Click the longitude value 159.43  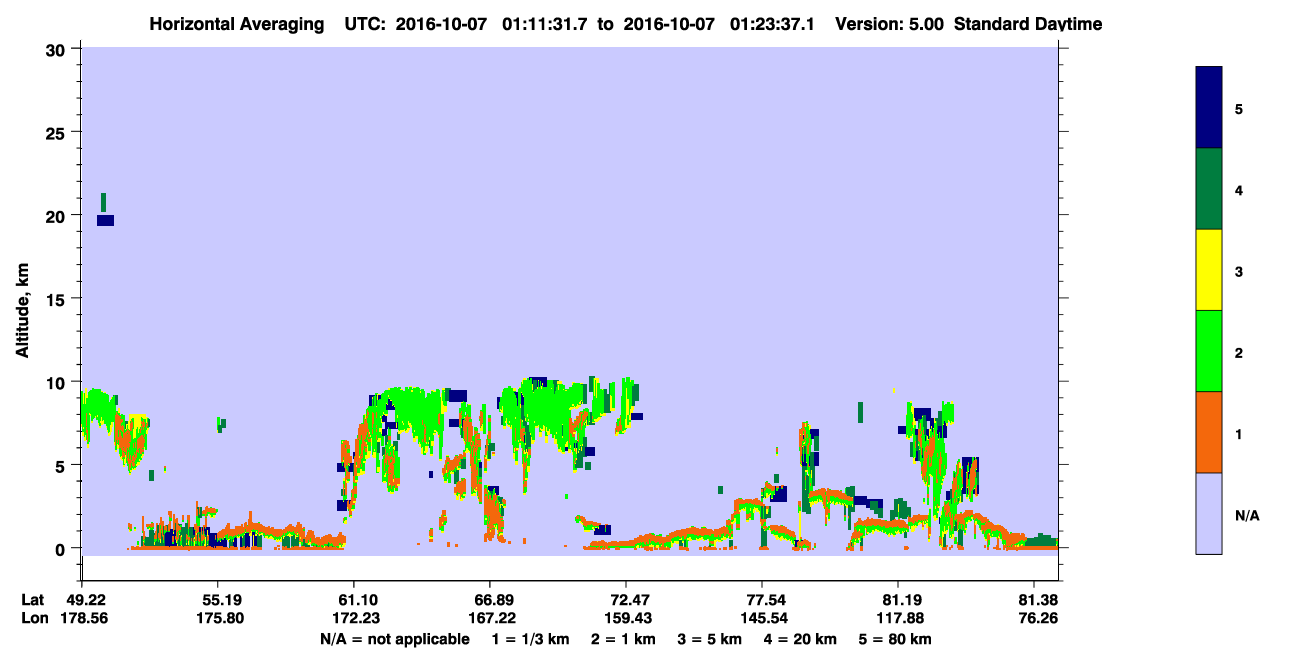[x=626, y=619]
